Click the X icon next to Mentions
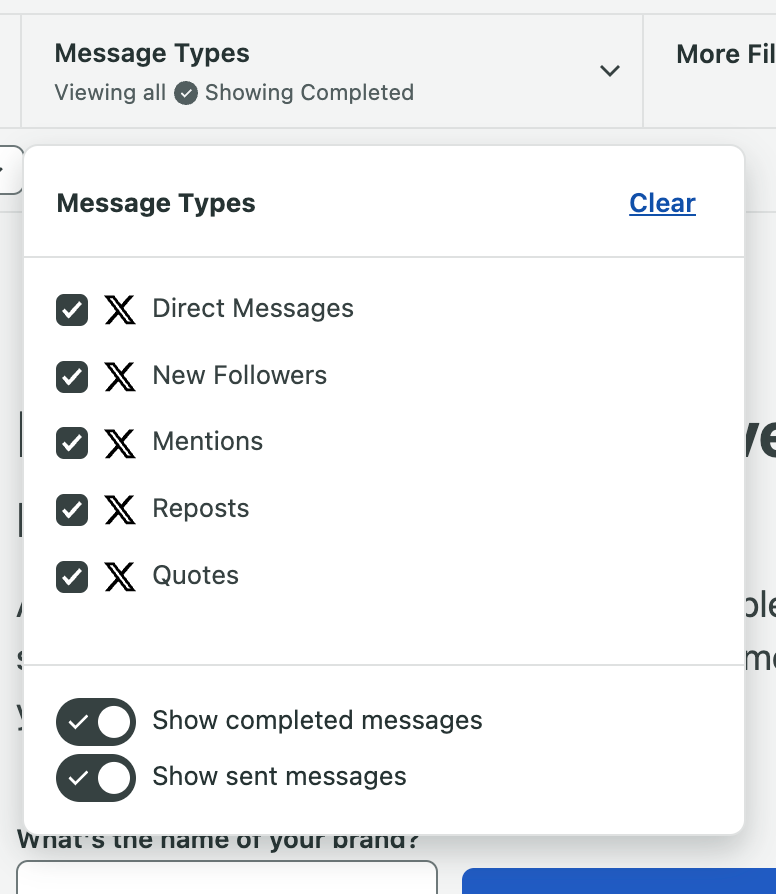Image resolution: width=776 pixels, height=894 pixels. pyautogui.click(x=120, y=443)
